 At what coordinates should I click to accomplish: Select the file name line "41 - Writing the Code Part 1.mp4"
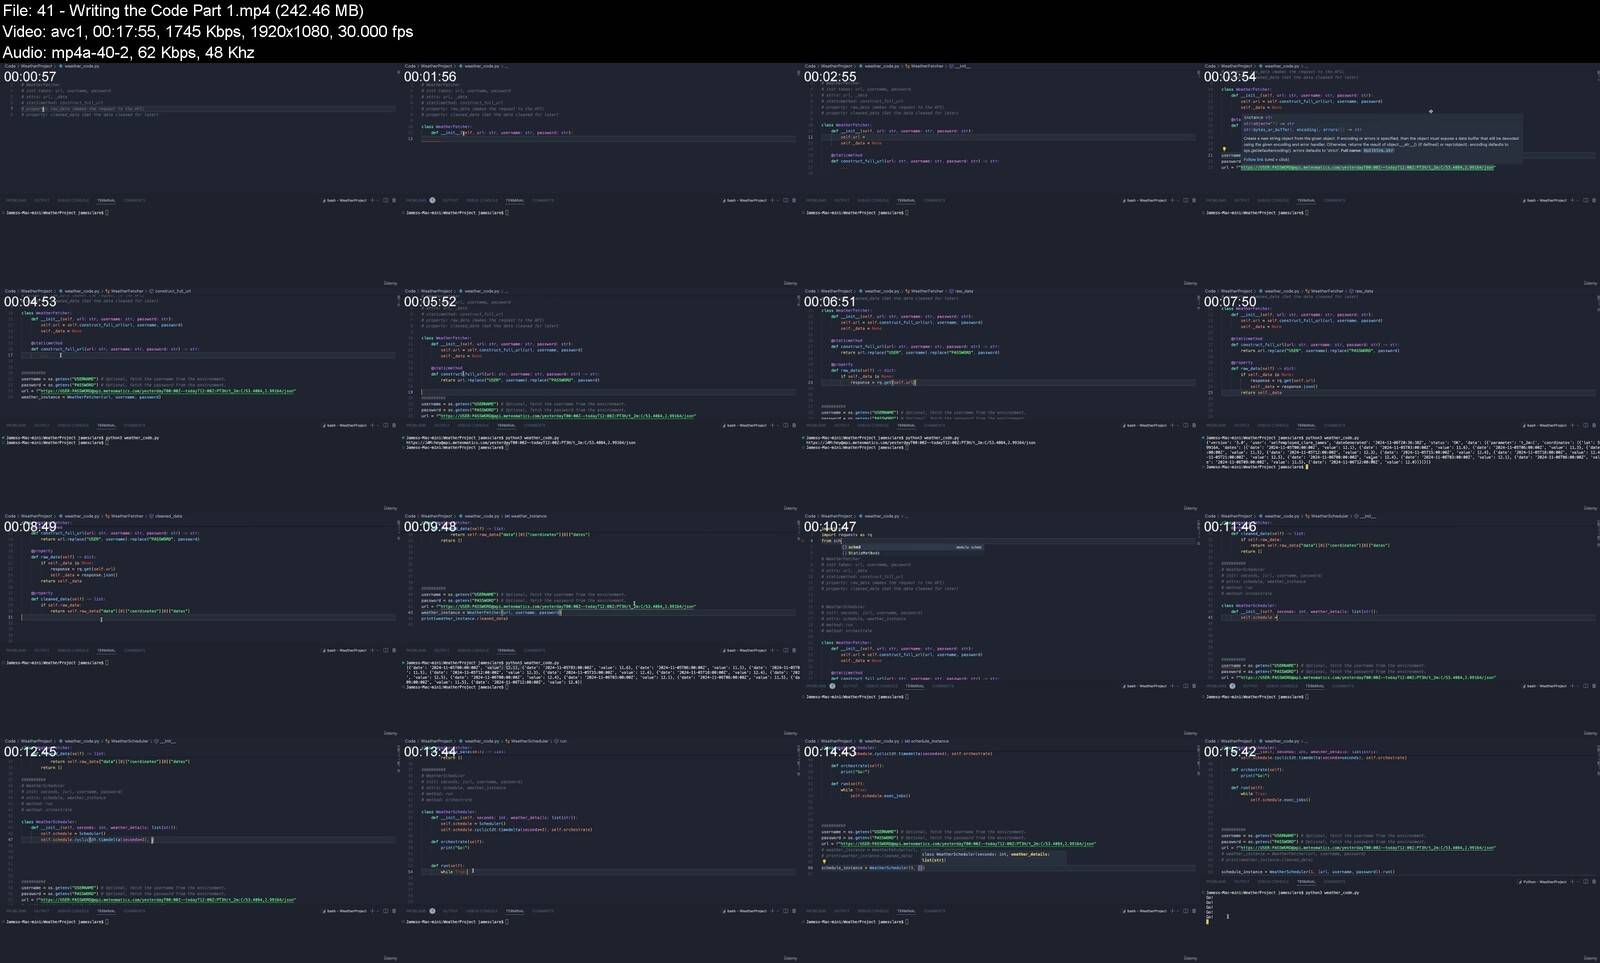tap(183, 10)
